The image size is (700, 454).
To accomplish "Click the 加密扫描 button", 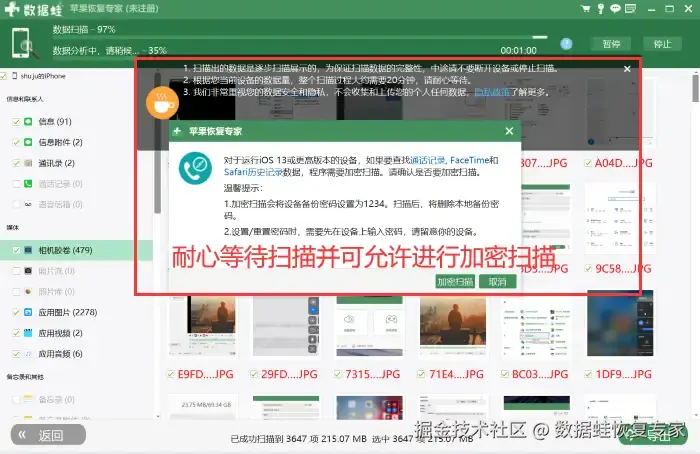I will click(455, 282).
